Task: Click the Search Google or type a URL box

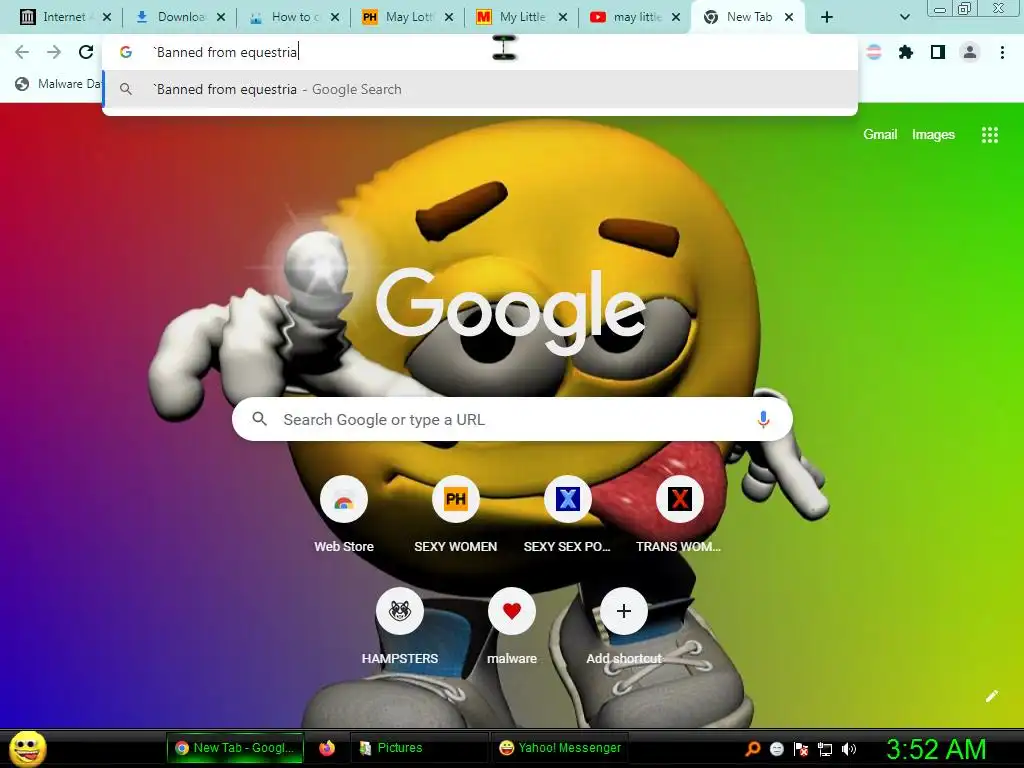Action: (512, 419)
